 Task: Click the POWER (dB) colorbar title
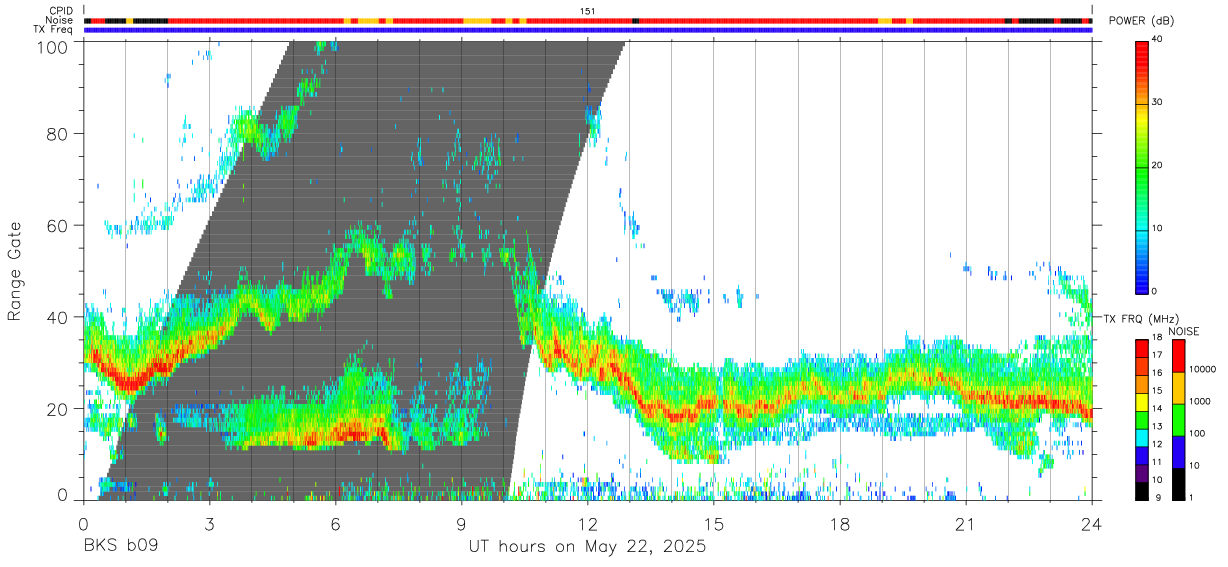point(1141,22)
